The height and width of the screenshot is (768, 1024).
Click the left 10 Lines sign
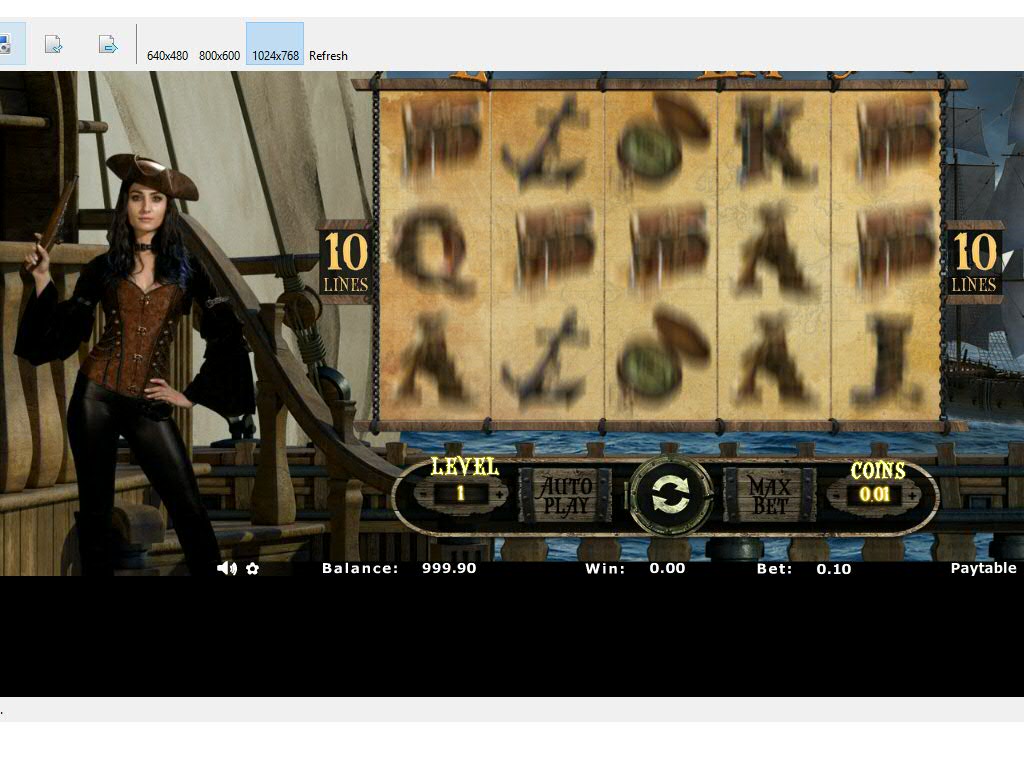[345, 262]
